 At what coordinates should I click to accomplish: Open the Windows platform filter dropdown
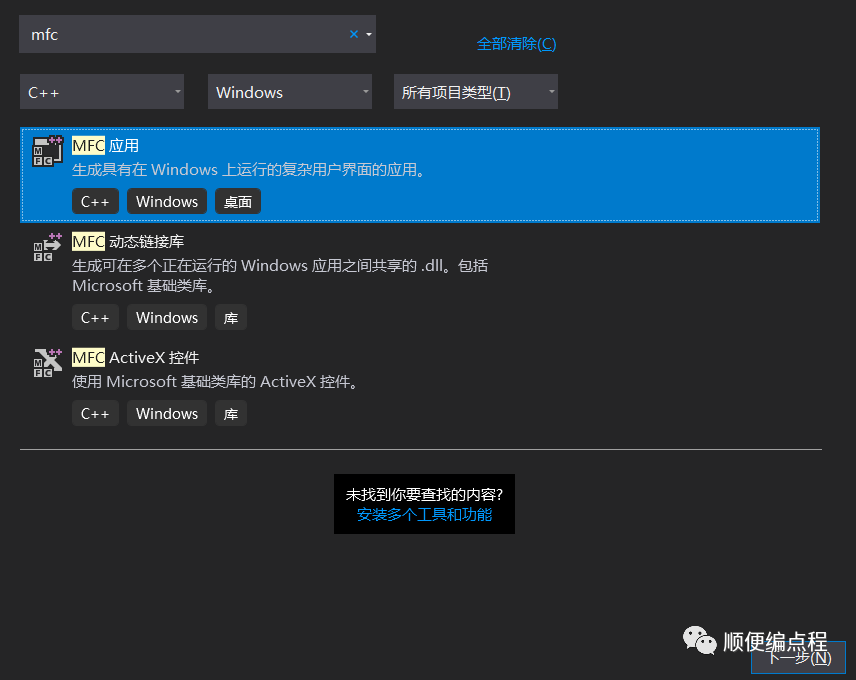pyautogui.click(x=290, y=92)
